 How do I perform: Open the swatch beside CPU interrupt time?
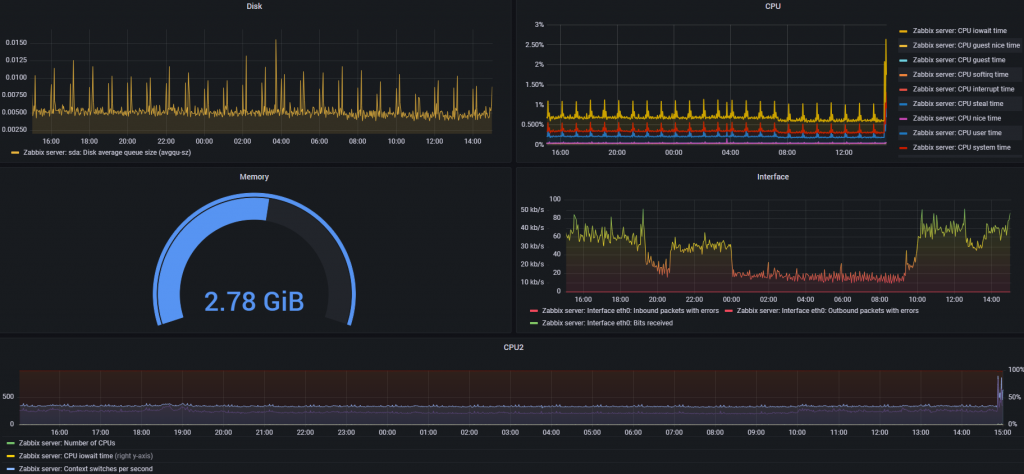904,89
